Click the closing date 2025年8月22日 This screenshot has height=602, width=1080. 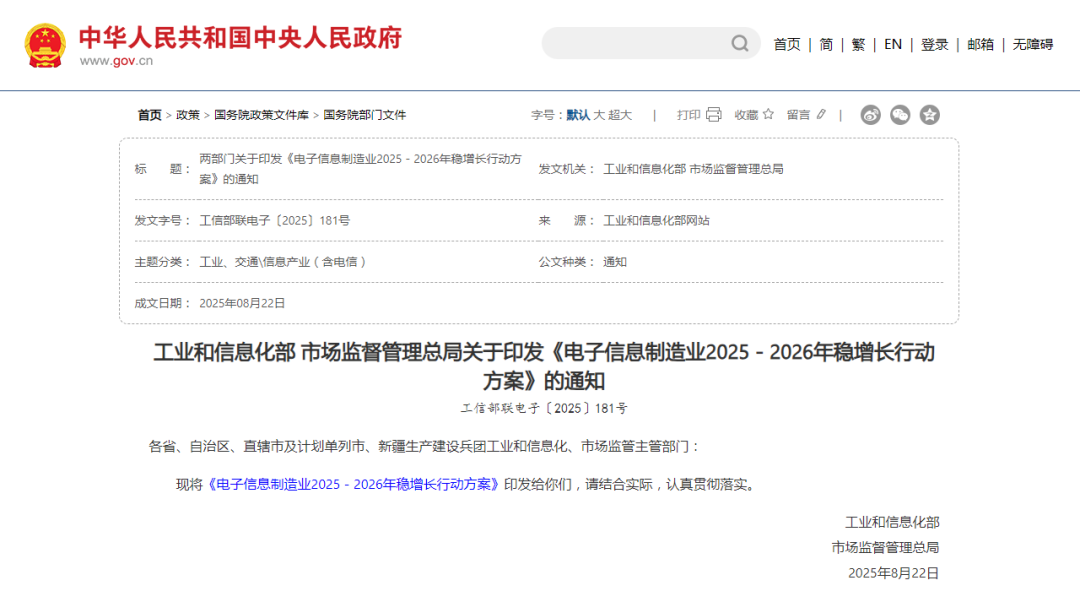pos(893,573)
